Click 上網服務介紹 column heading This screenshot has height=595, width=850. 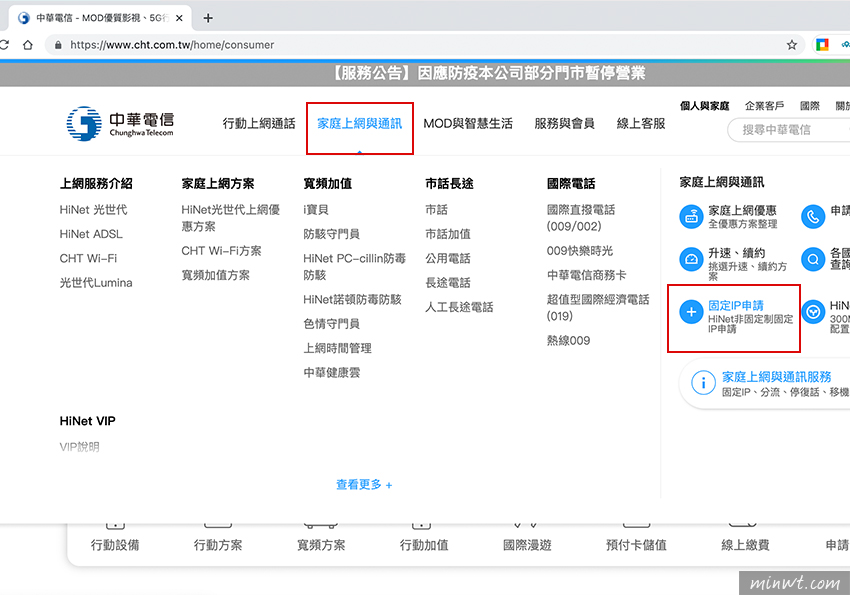[x=96, y=184]
